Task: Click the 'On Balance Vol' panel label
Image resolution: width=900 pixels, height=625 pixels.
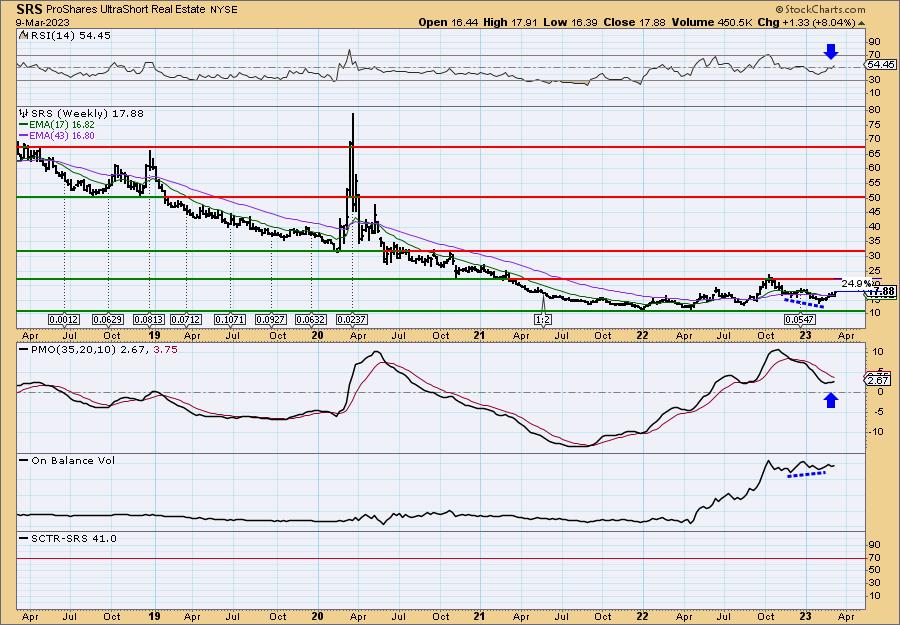Action: pyautogui.click(x=72, y=460)
